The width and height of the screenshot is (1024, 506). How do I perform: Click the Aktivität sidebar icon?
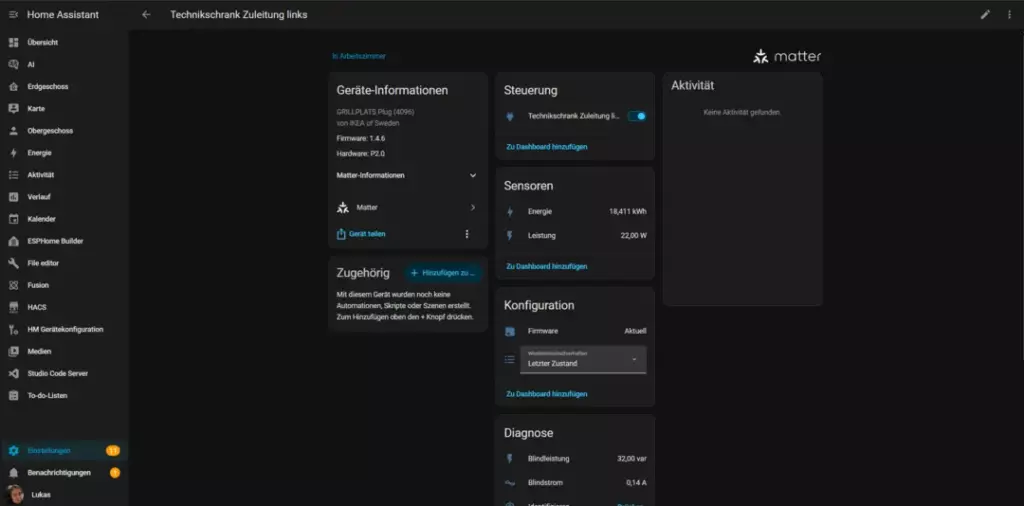[13, 175]
